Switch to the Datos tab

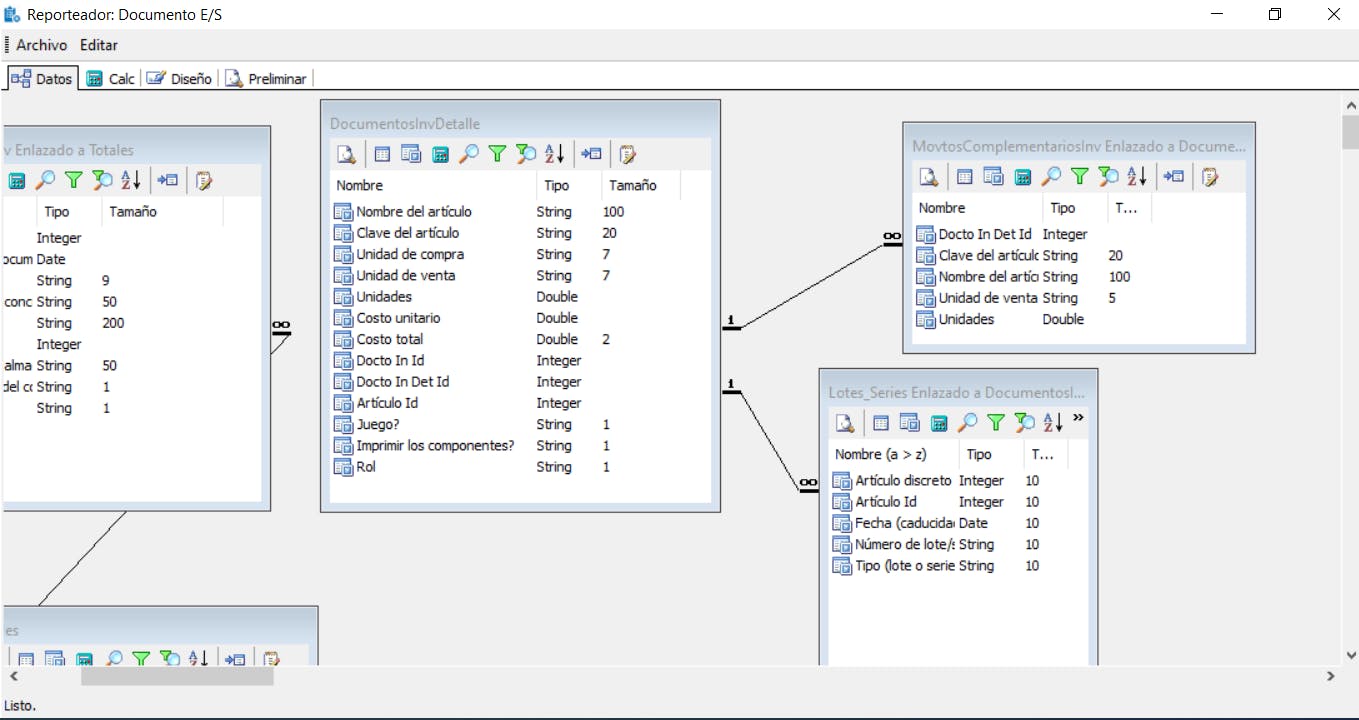(x=42, y=79)
